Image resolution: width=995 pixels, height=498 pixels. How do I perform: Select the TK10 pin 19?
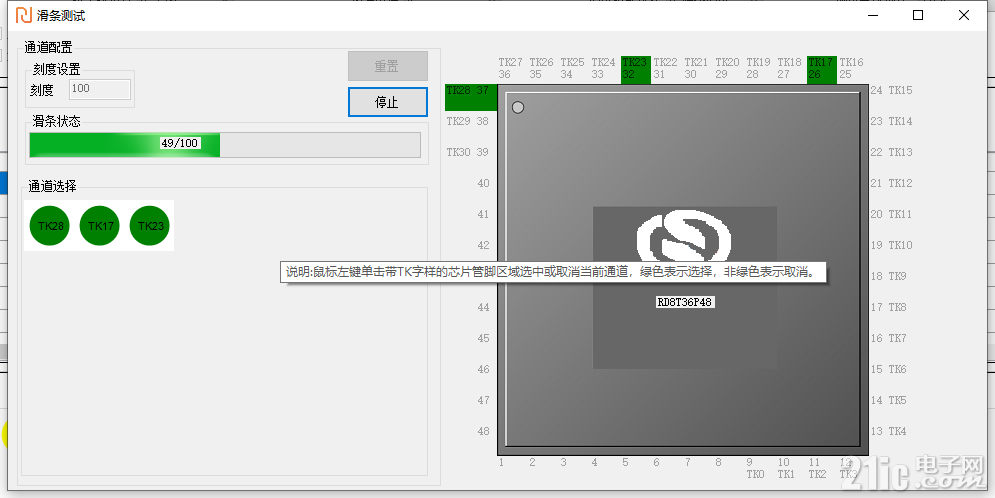(x=892, y=245)
